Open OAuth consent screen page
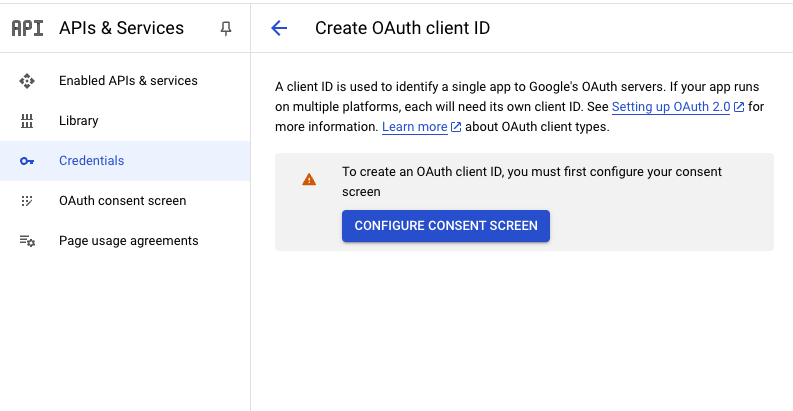Image resolution: width=793 pixels, height=411 pixels. pyautogui.click(x=125, y=201)
